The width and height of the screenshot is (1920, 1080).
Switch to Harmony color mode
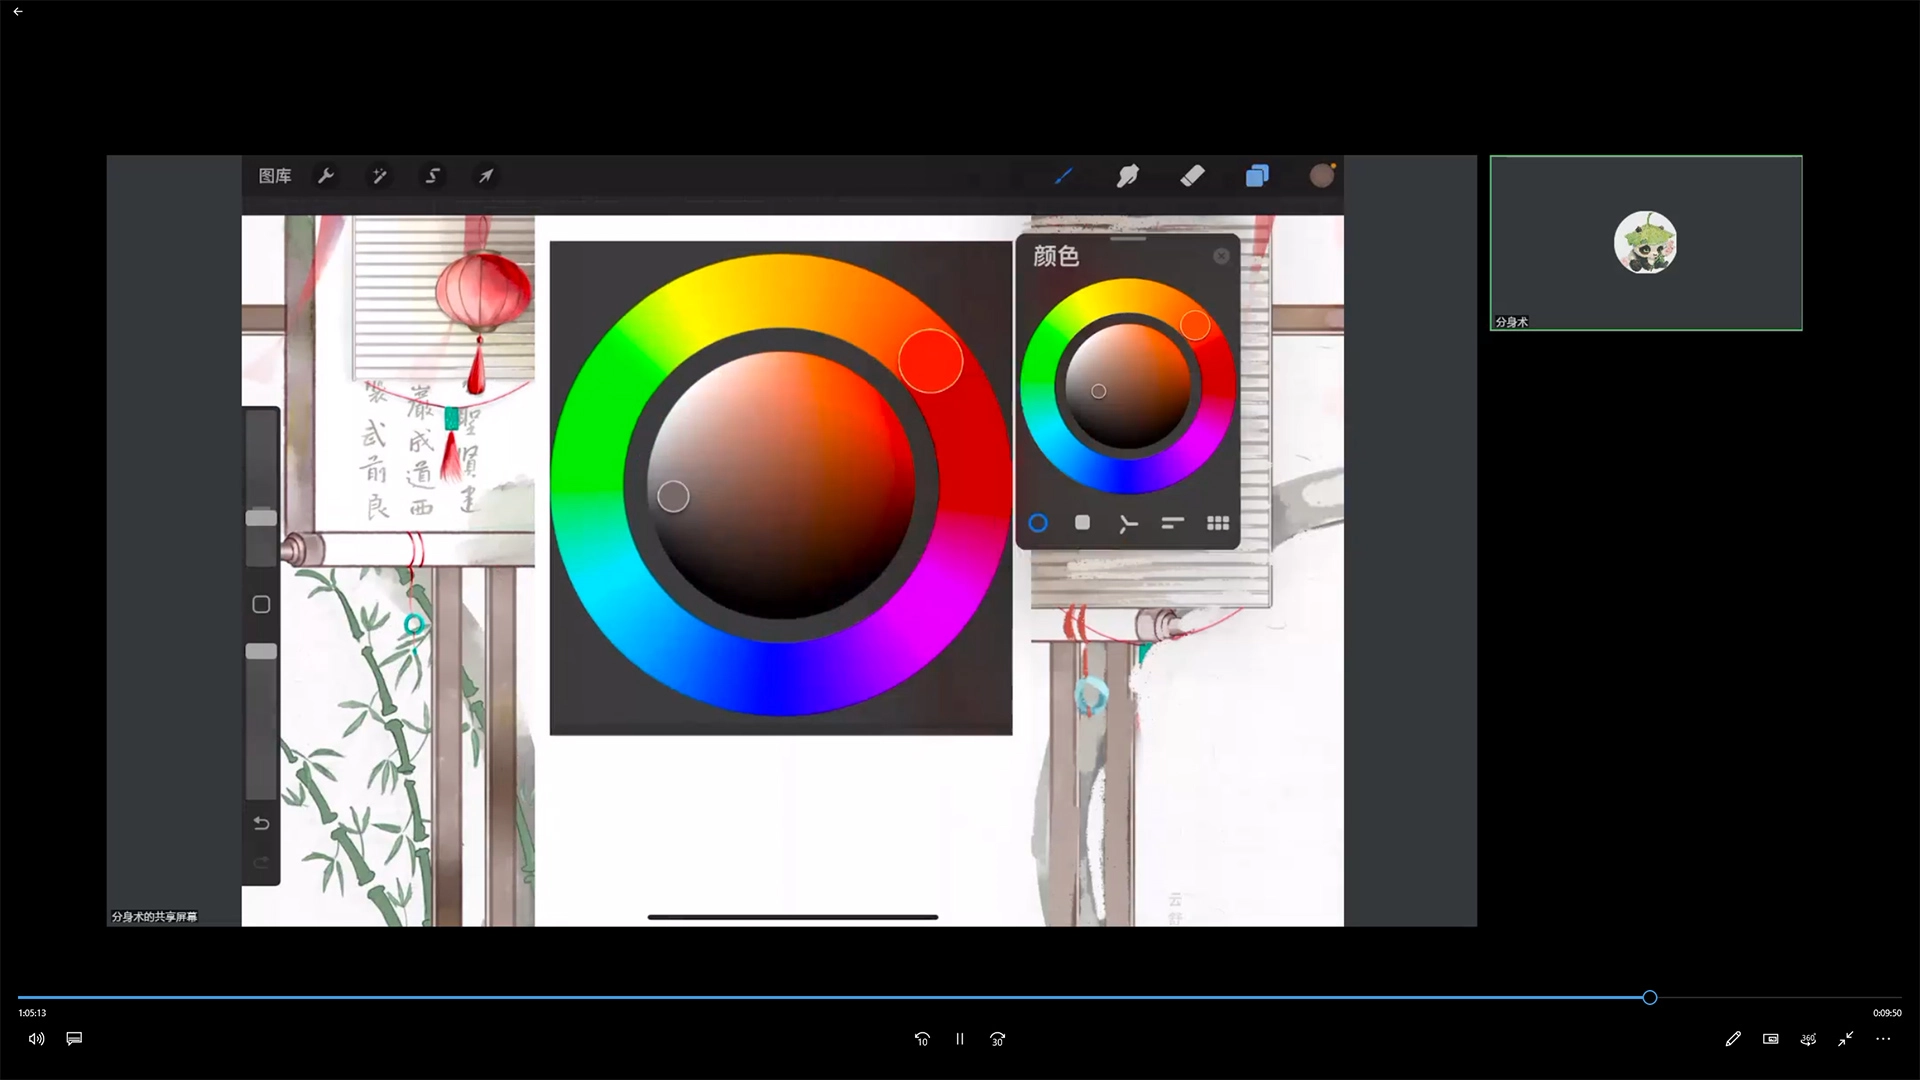point(1127,523)
